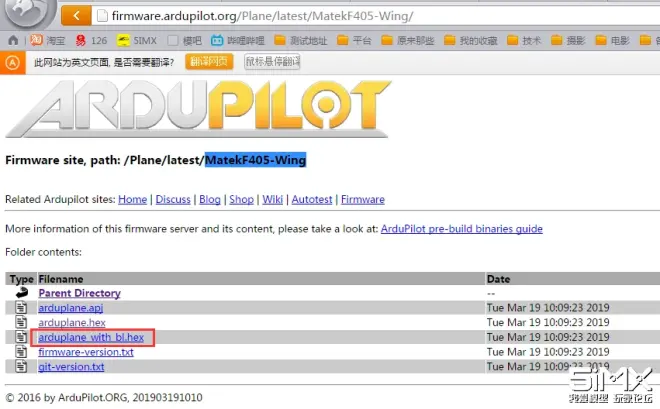Click the 翻译网页 translate page button
The height and width of the screenshot is (409, 660).
(209, 62)
